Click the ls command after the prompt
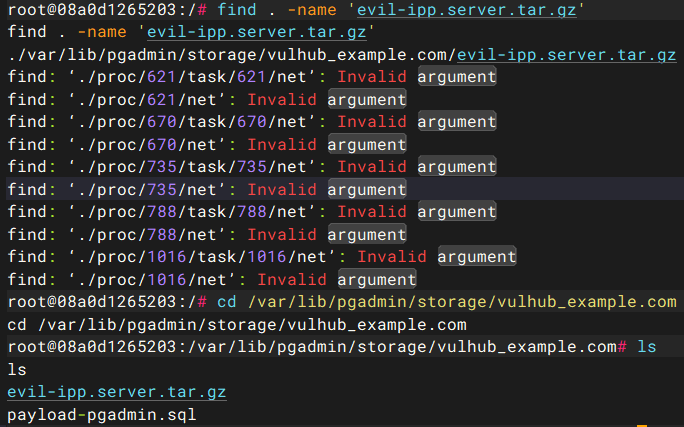684x427 pixels. click(x=647, y=347)
